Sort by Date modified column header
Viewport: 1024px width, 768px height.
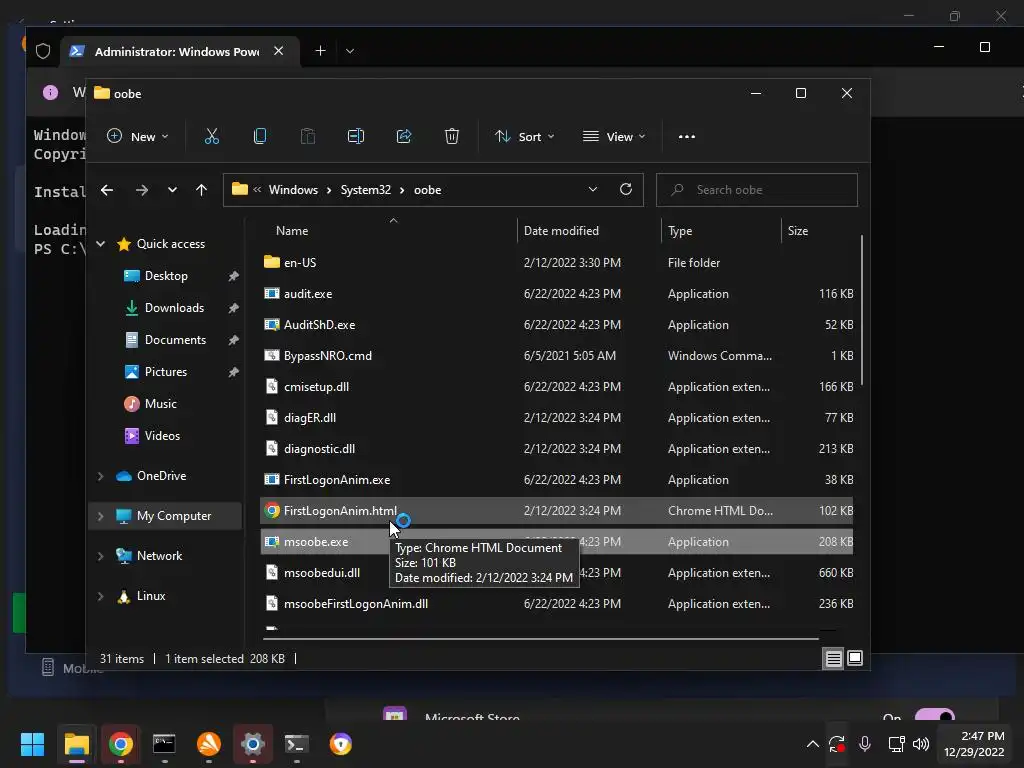click(561, 231)
